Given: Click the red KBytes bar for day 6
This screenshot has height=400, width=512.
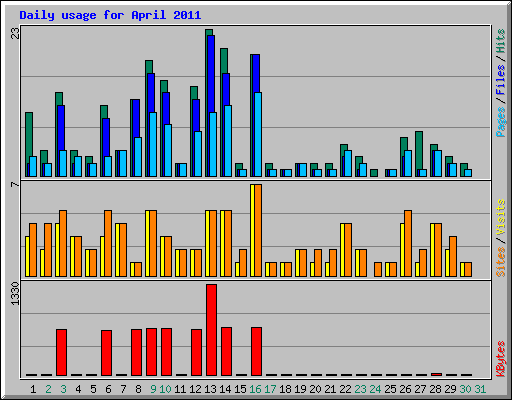Looking at the screenshot, I should 106,353.
